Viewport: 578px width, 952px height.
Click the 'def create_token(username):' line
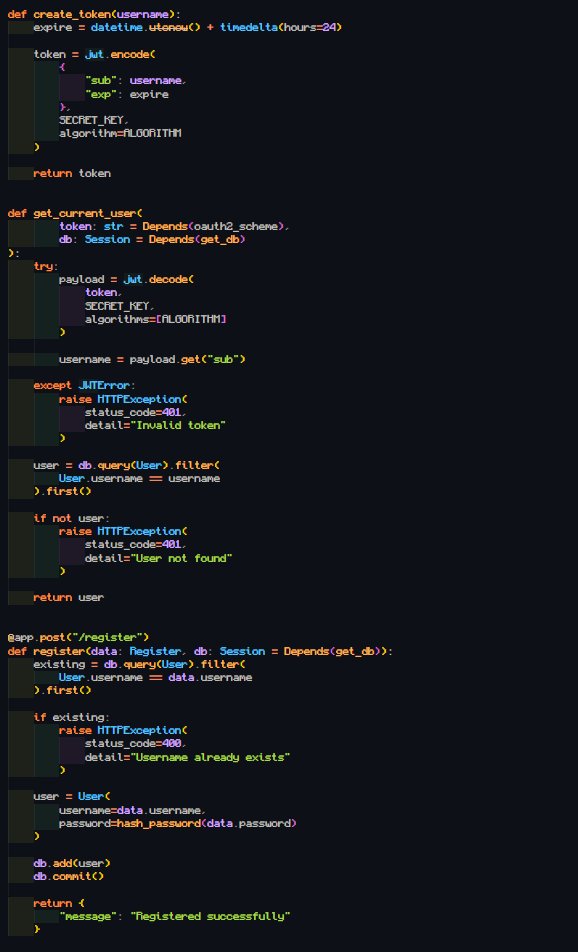tap(94, 14)
